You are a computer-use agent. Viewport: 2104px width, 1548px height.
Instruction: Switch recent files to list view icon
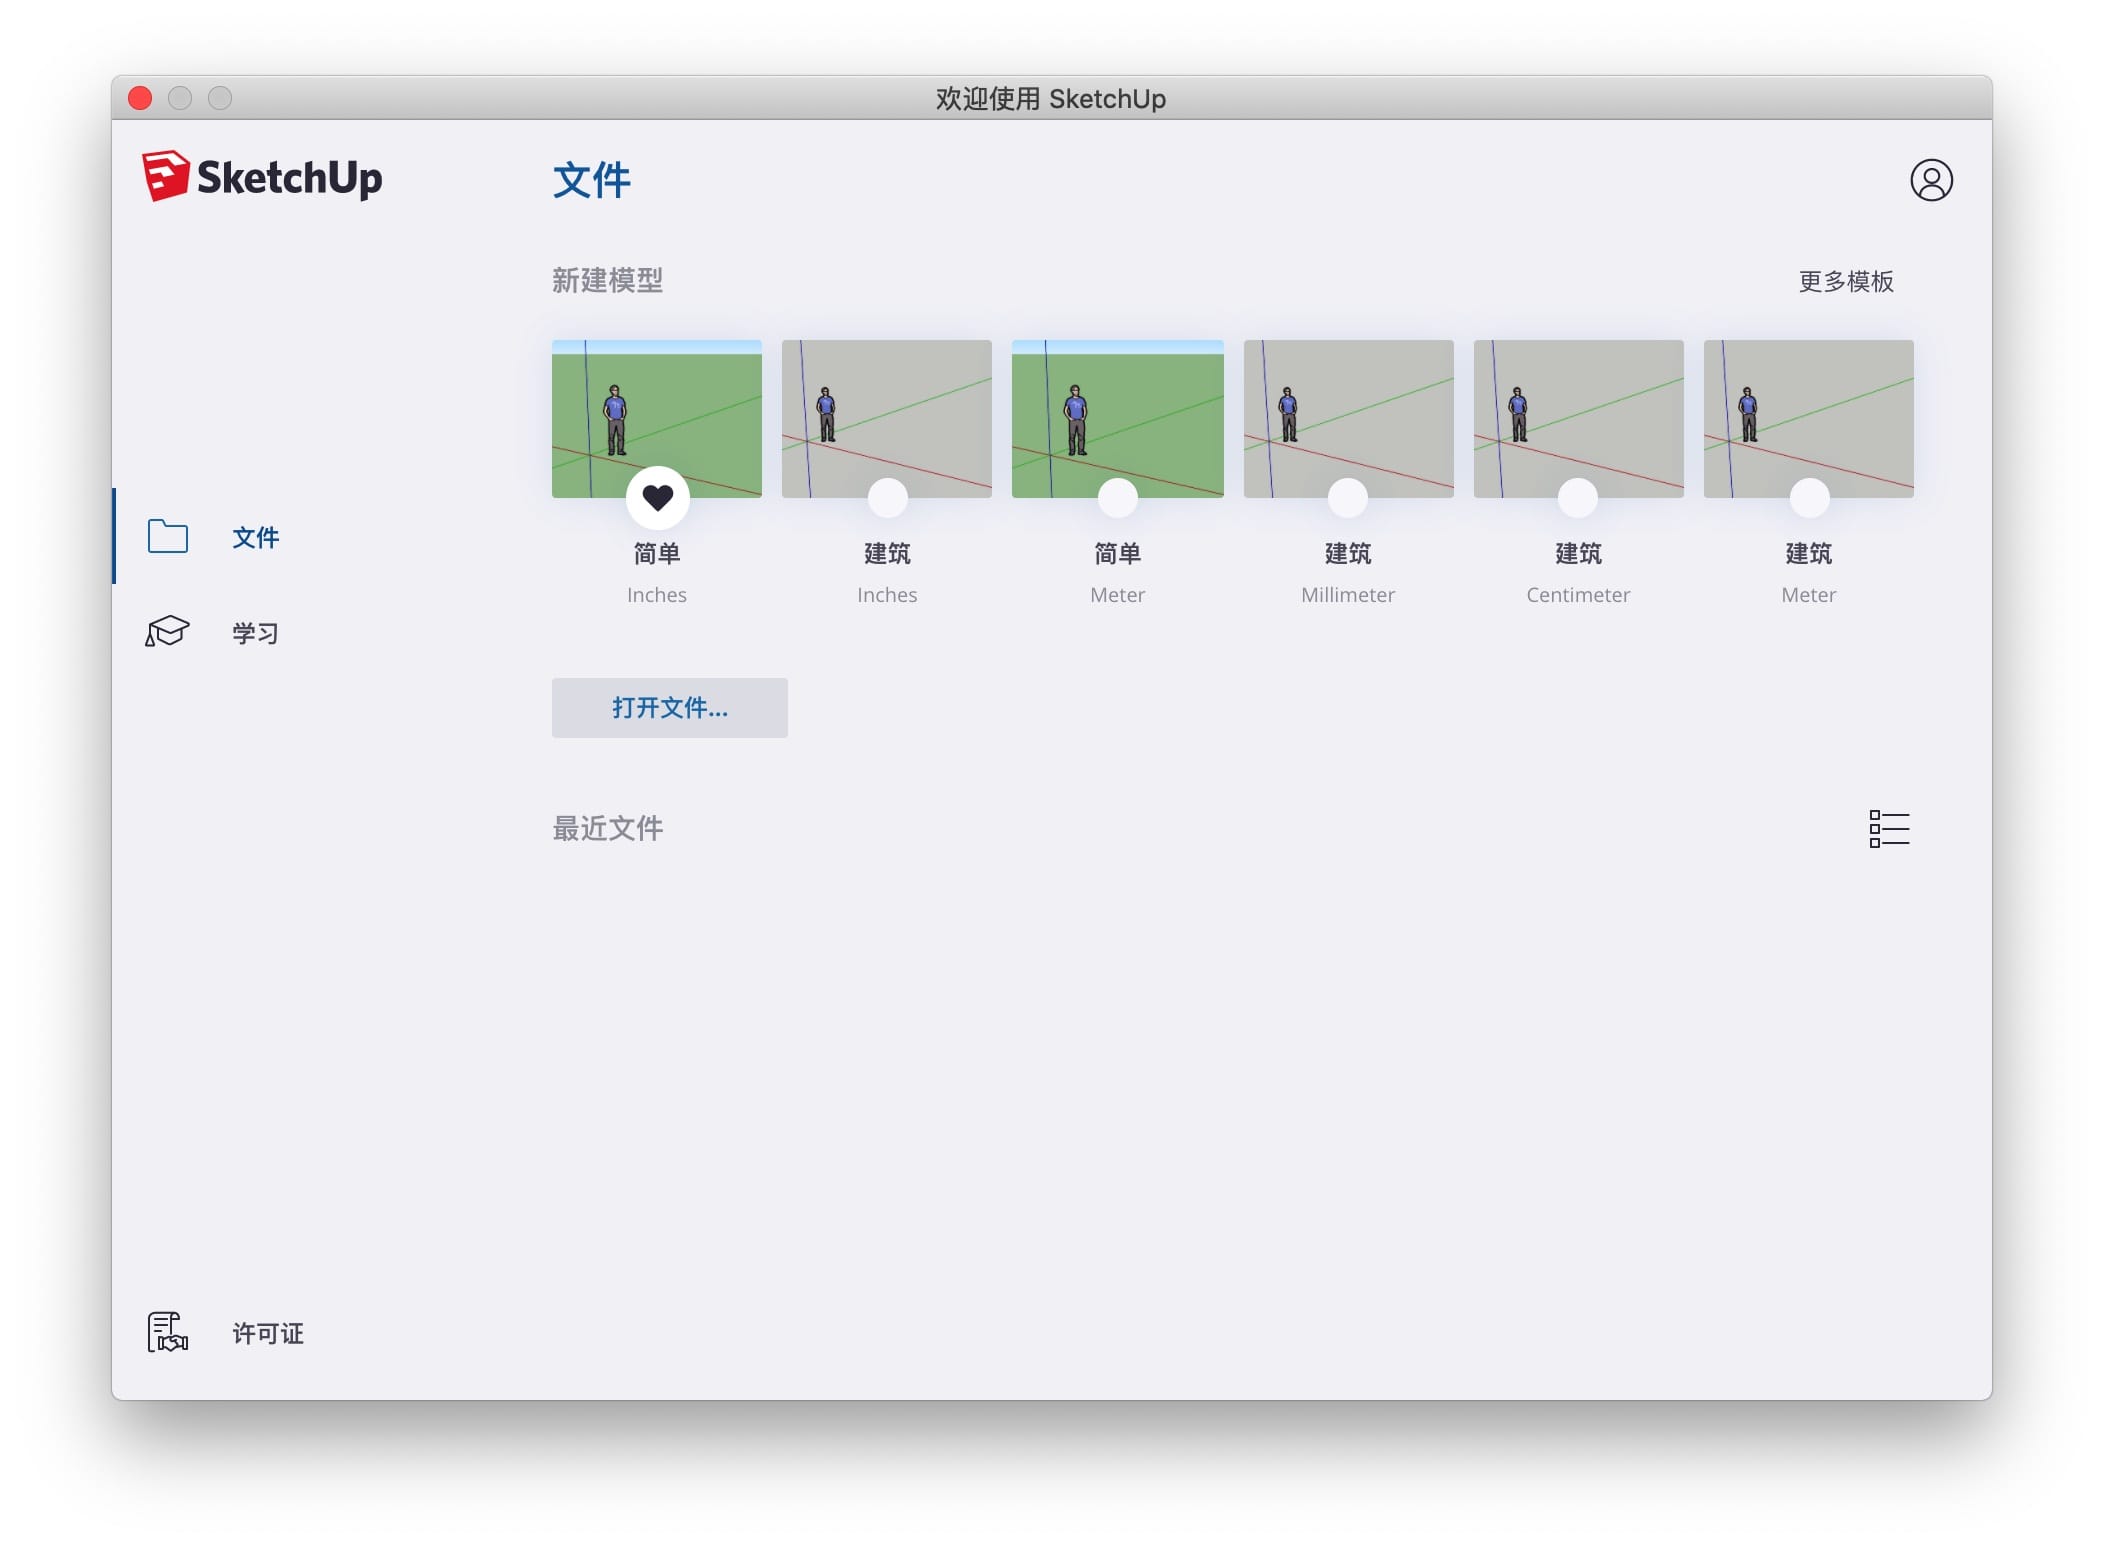[1889, 829]
